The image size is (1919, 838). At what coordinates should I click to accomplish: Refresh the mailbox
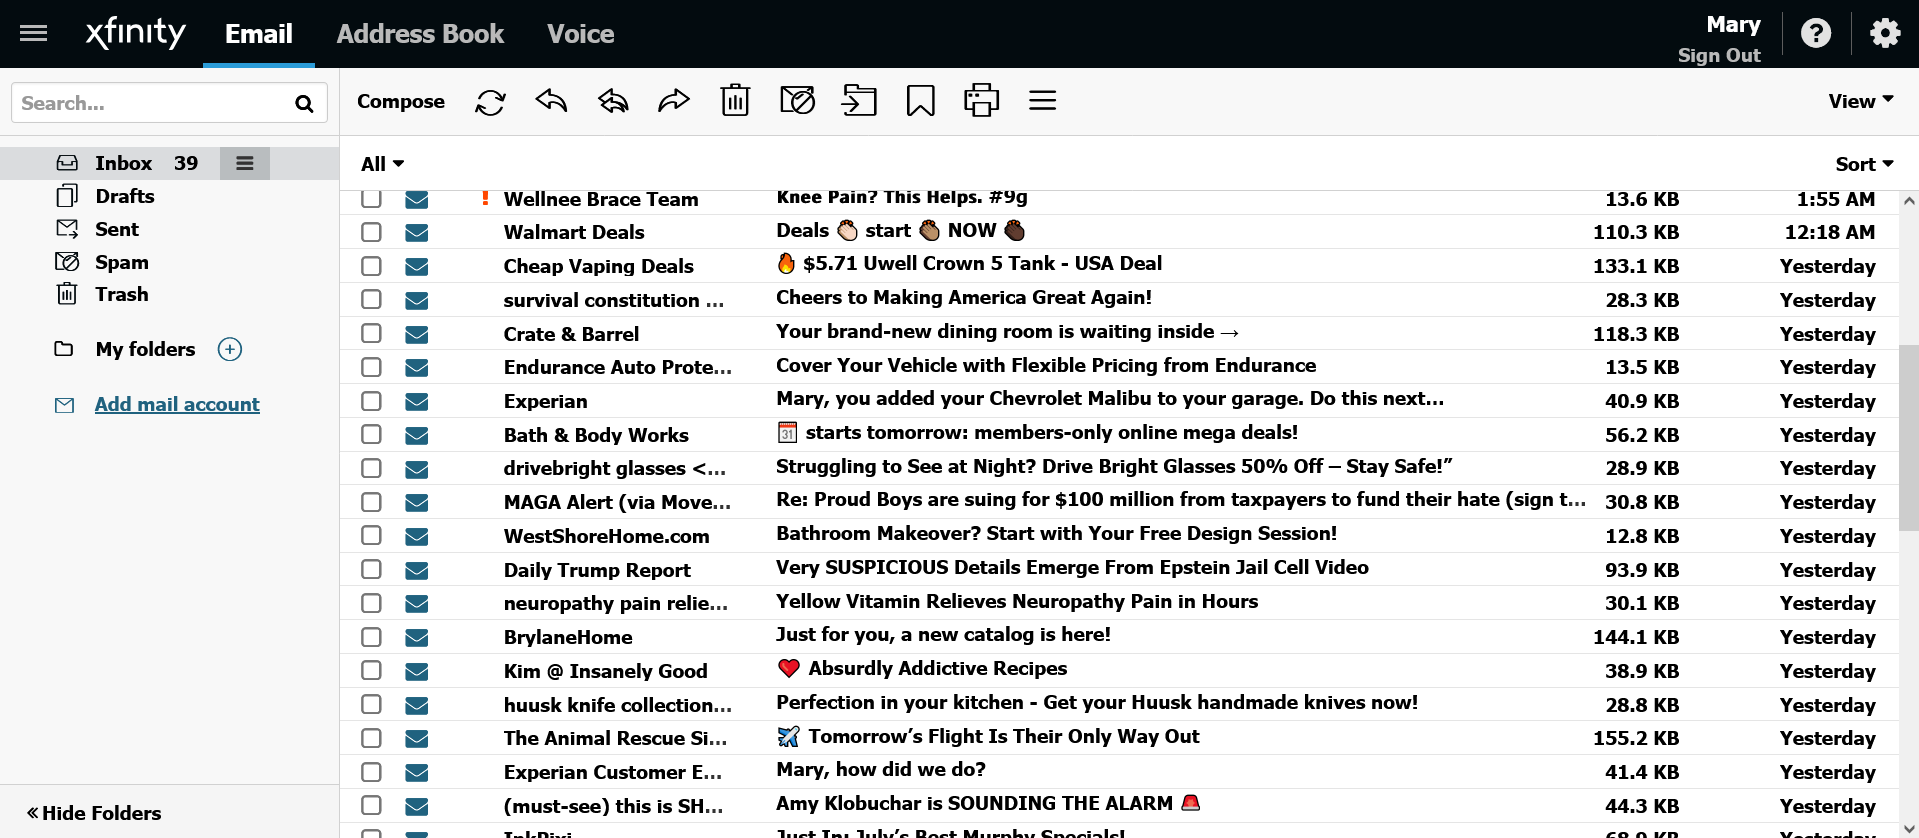click(490, 101)
